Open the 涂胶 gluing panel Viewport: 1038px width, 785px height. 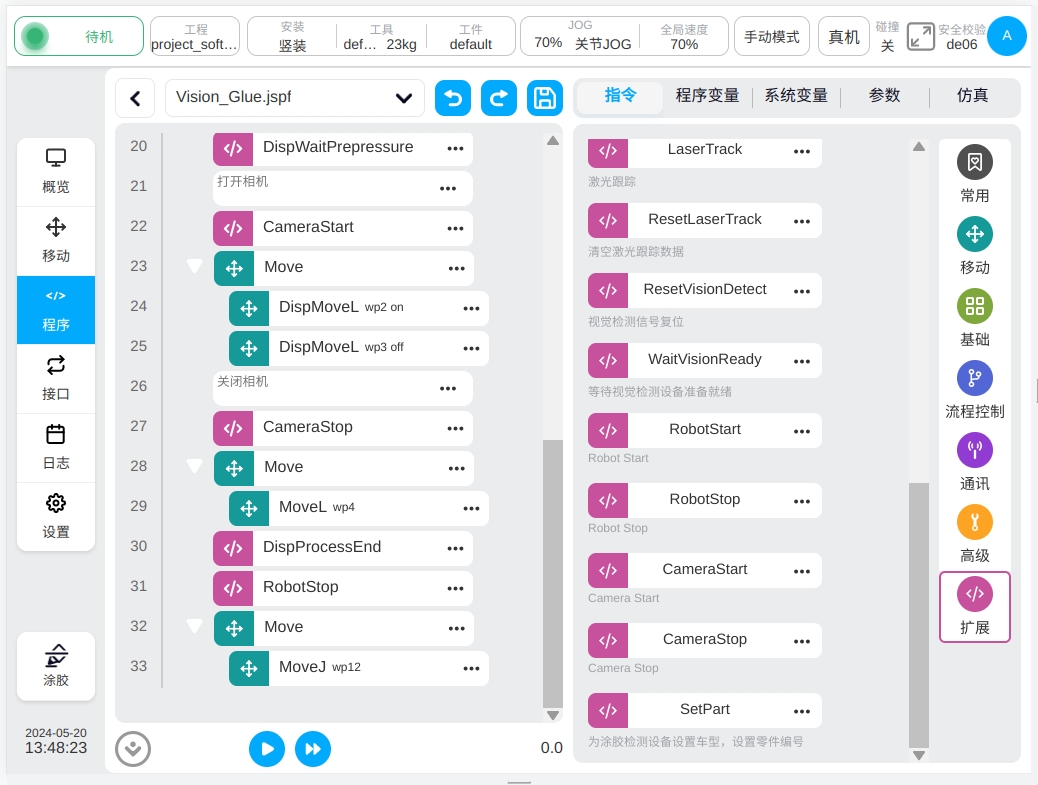point(56,666)
